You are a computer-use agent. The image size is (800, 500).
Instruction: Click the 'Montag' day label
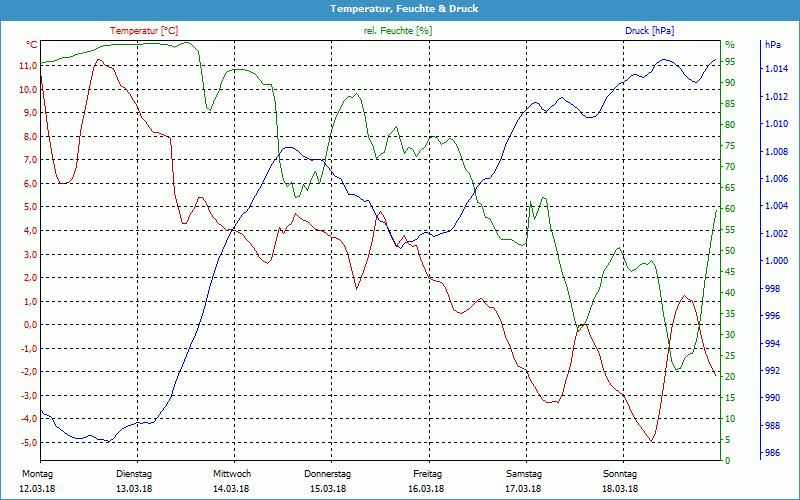(37, 474)
